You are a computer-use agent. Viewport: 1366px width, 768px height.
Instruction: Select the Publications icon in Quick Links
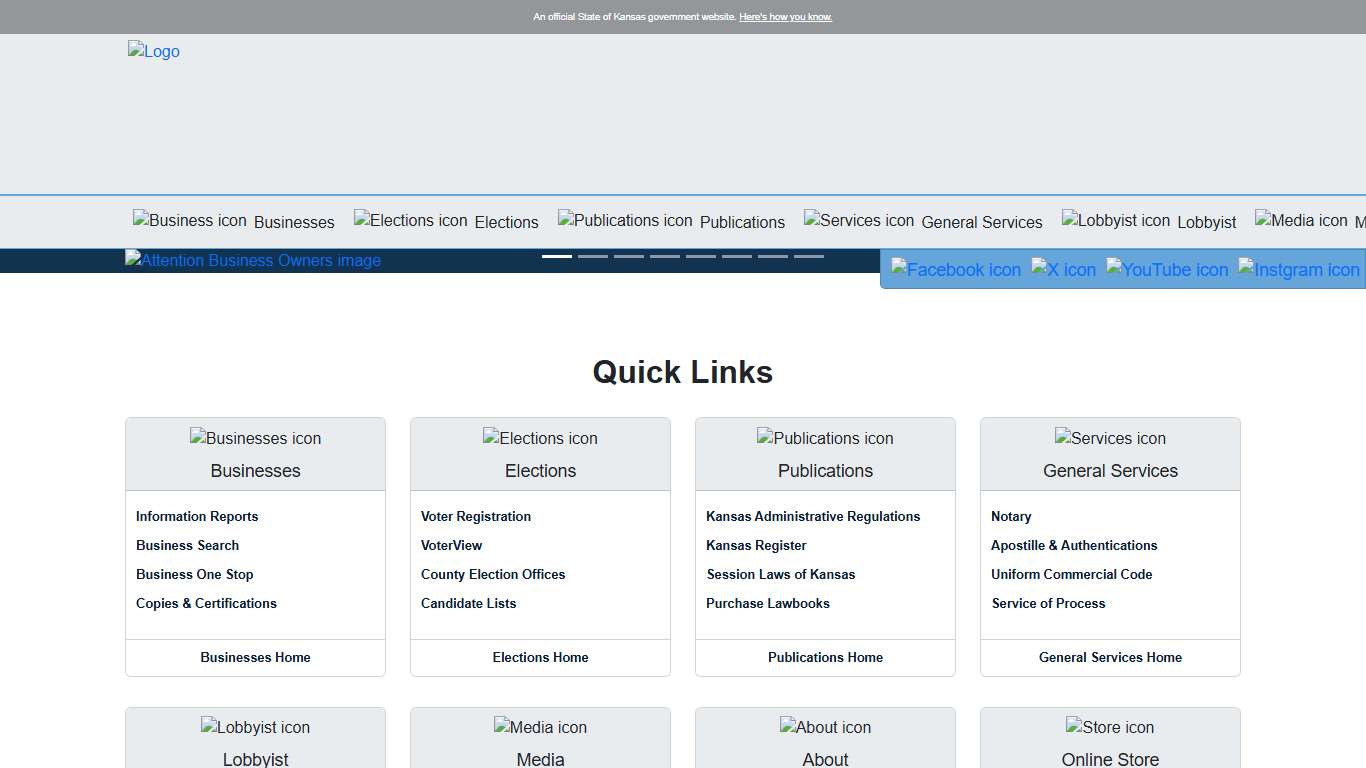click(x=825, y=438)
